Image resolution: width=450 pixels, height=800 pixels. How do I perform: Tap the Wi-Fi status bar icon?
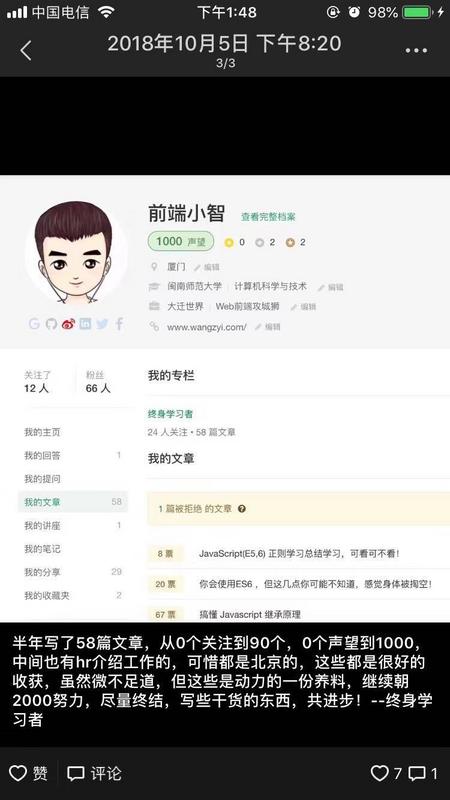pyautogui.click(x=106, y=12)
